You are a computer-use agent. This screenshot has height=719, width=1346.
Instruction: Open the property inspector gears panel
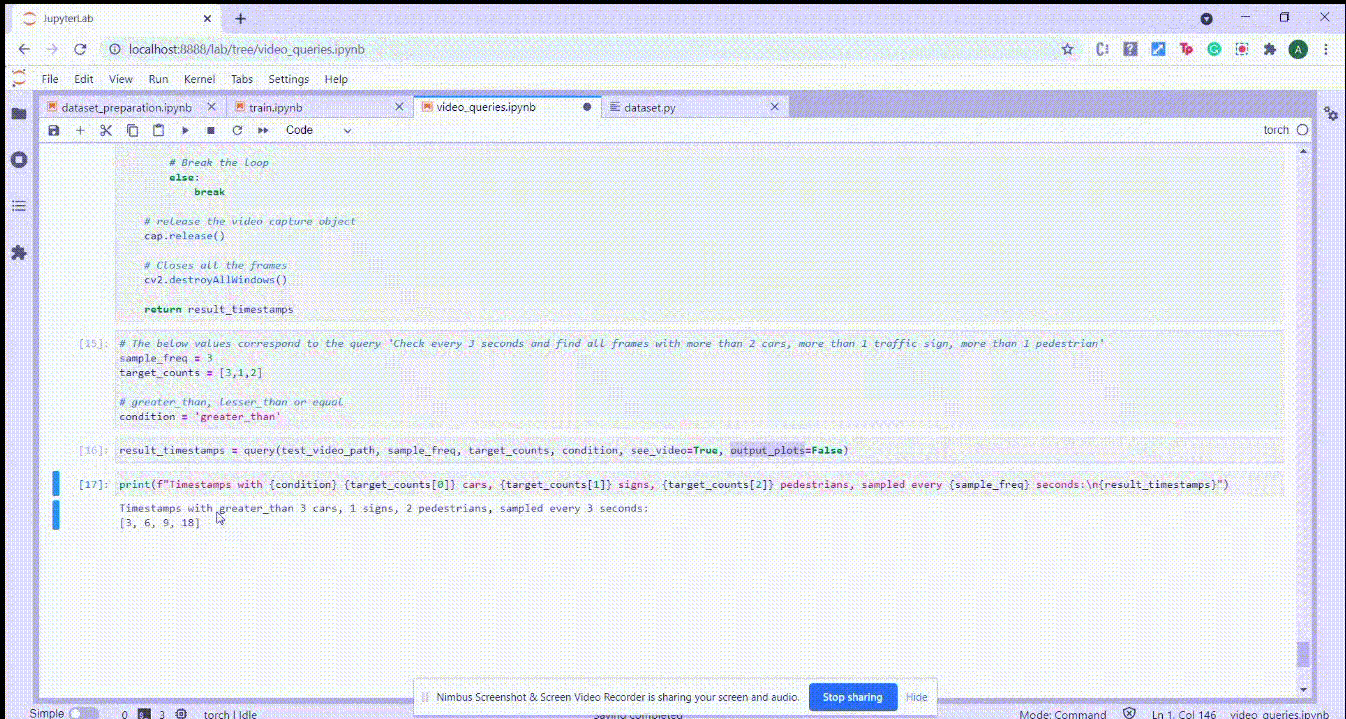pyautogui.click(x=1330, y=114)
